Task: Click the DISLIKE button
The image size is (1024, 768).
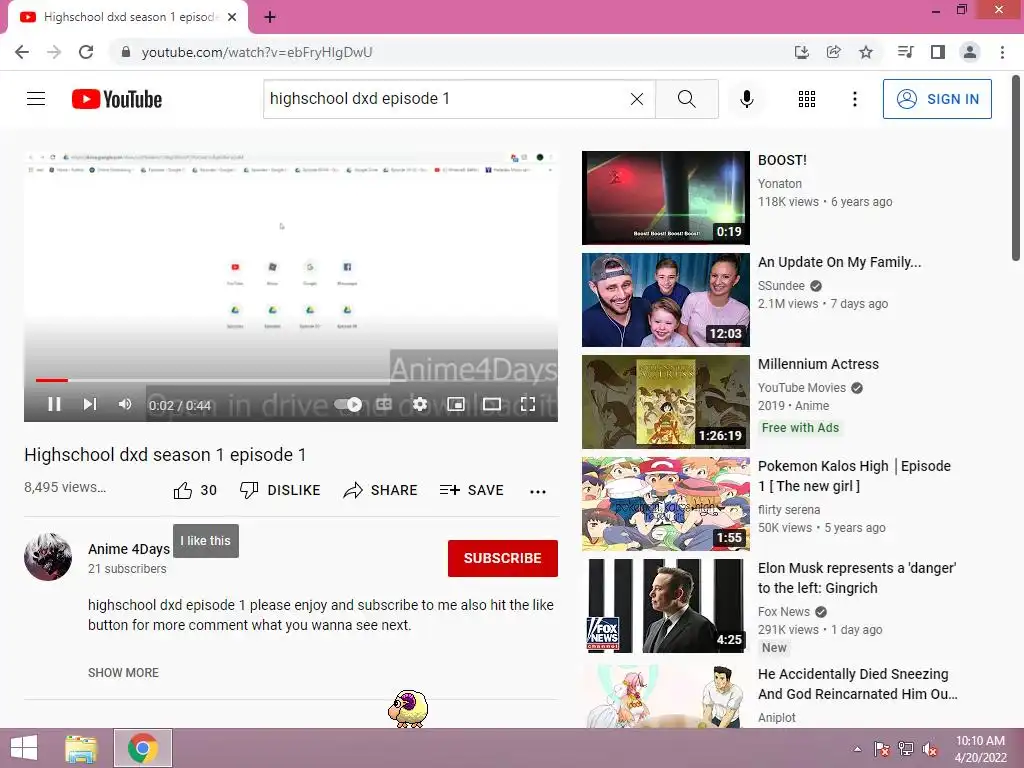Action: pos(280,490)
